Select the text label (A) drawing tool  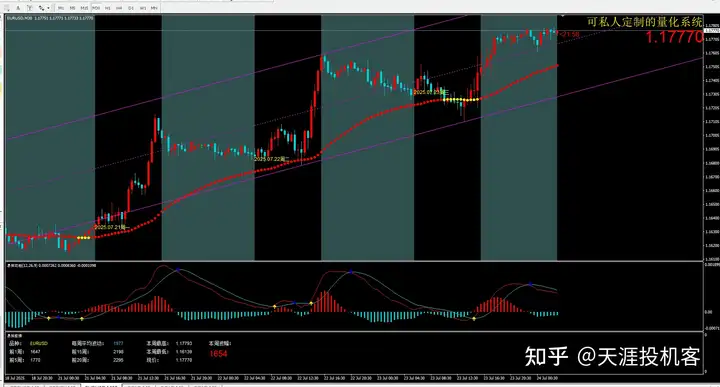tap(18, 8)
